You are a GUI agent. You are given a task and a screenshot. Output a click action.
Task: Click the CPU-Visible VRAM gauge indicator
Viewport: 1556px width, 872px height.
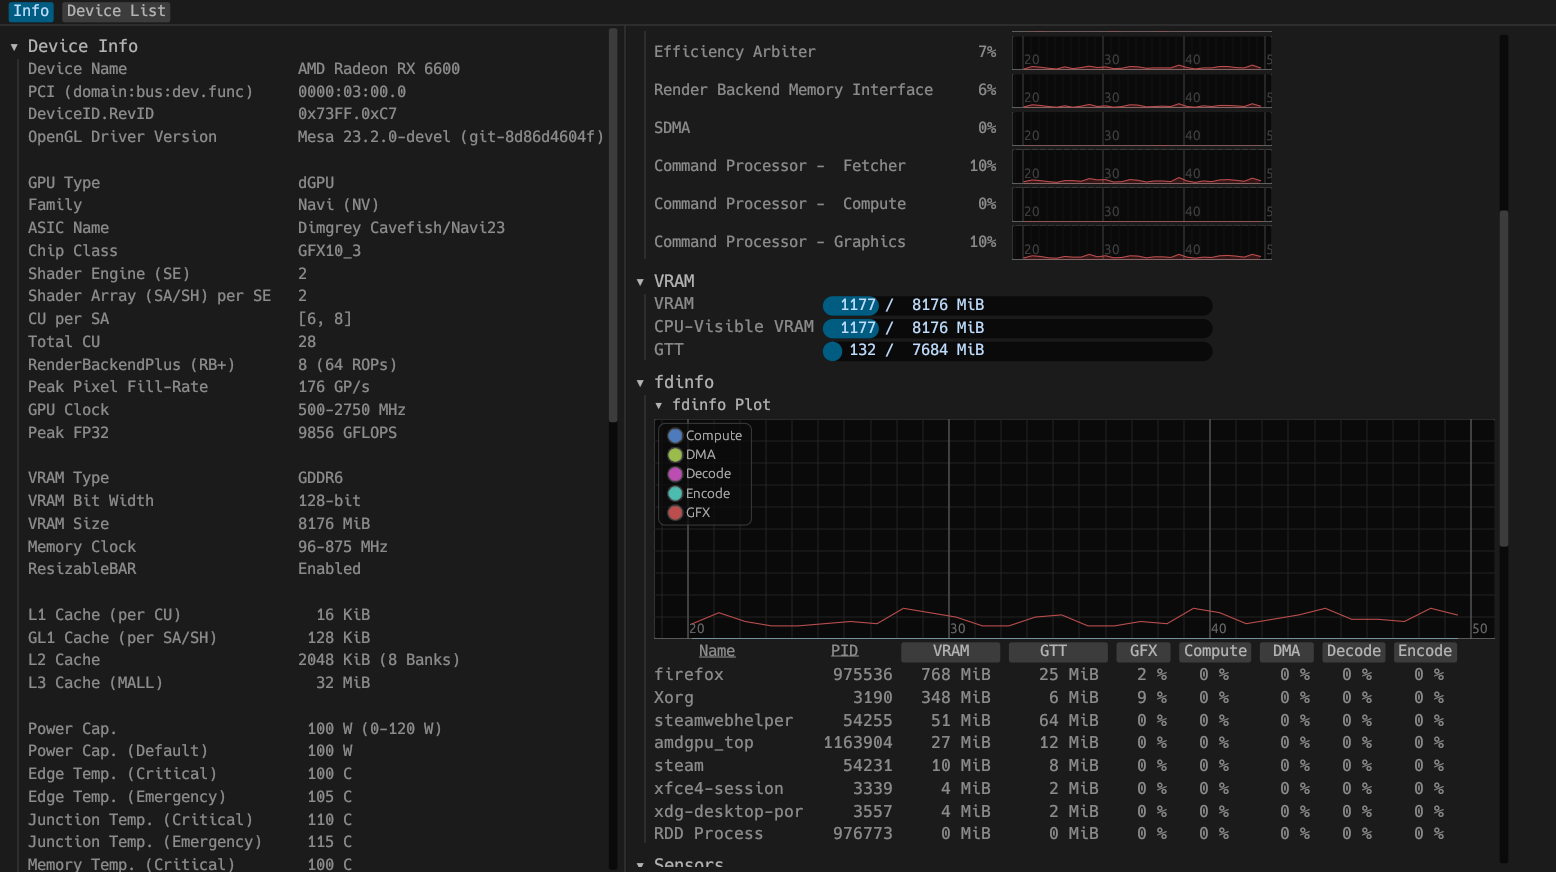pos(850,327)
